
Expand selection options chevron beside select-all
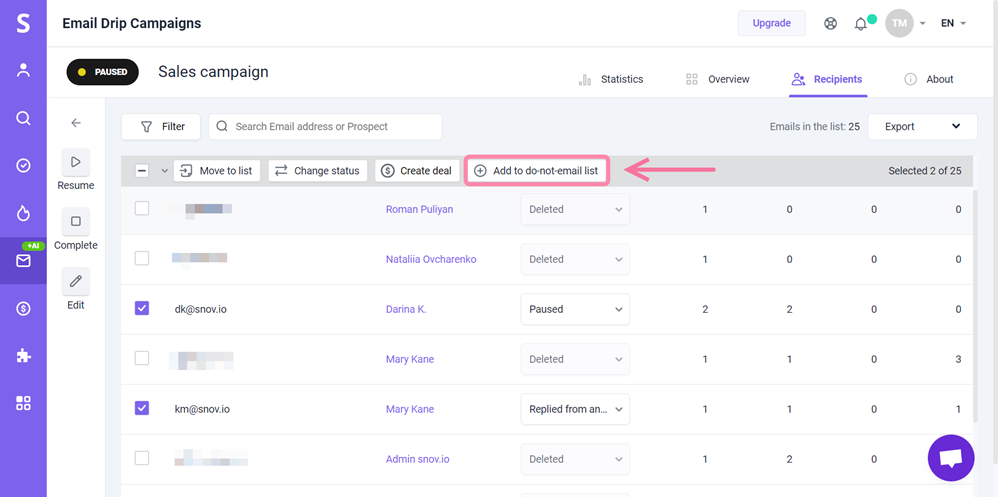tap(164, 171)
